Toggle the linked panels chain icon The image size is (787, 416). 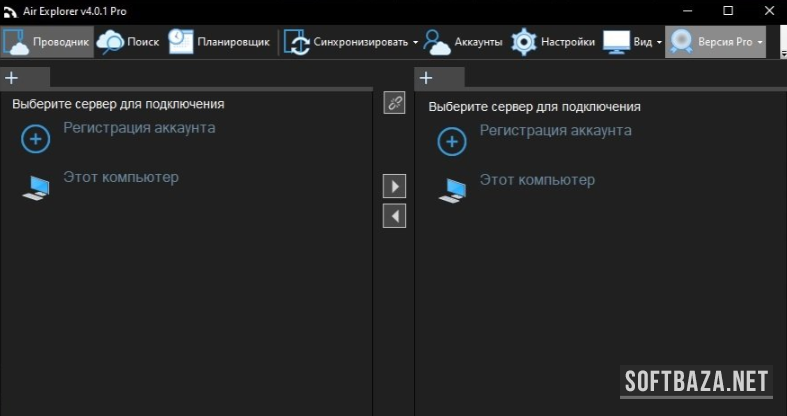pos(394,103)
